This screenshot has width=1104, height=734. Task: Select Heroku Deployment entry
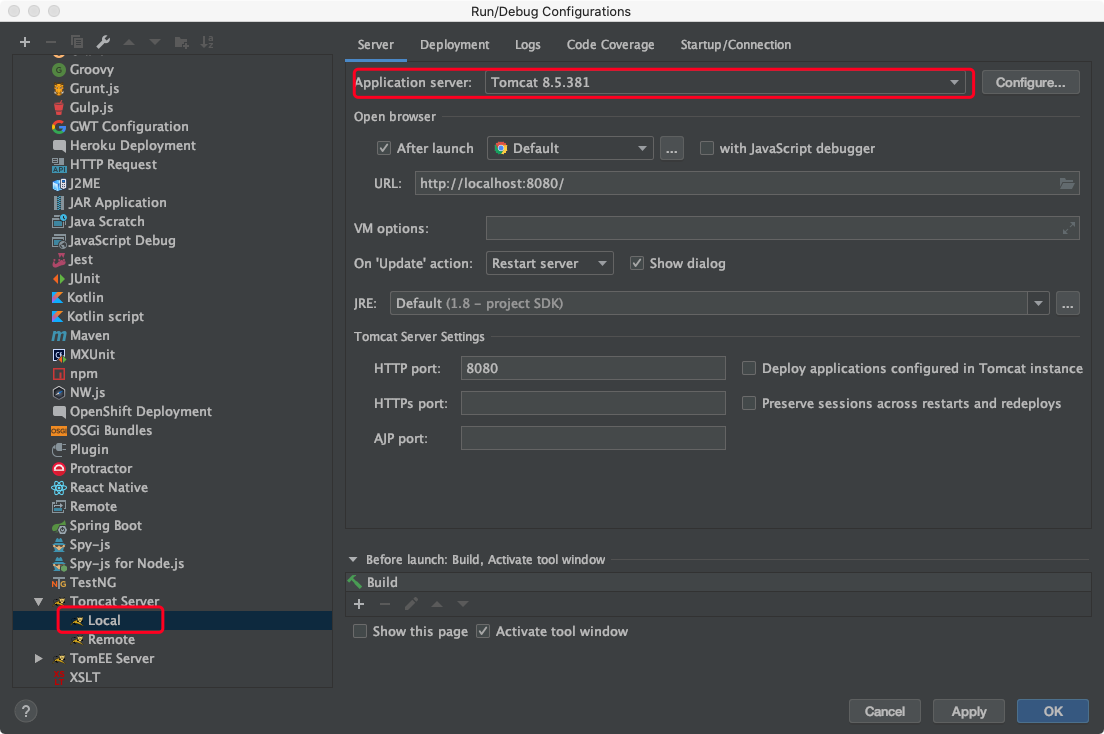(132, 146)
